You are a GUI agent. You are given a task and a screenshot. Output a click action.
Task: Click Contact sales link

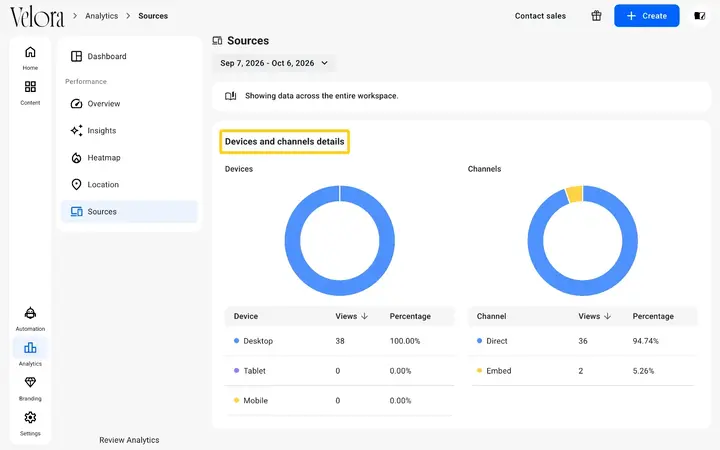[x=540, y=16]
